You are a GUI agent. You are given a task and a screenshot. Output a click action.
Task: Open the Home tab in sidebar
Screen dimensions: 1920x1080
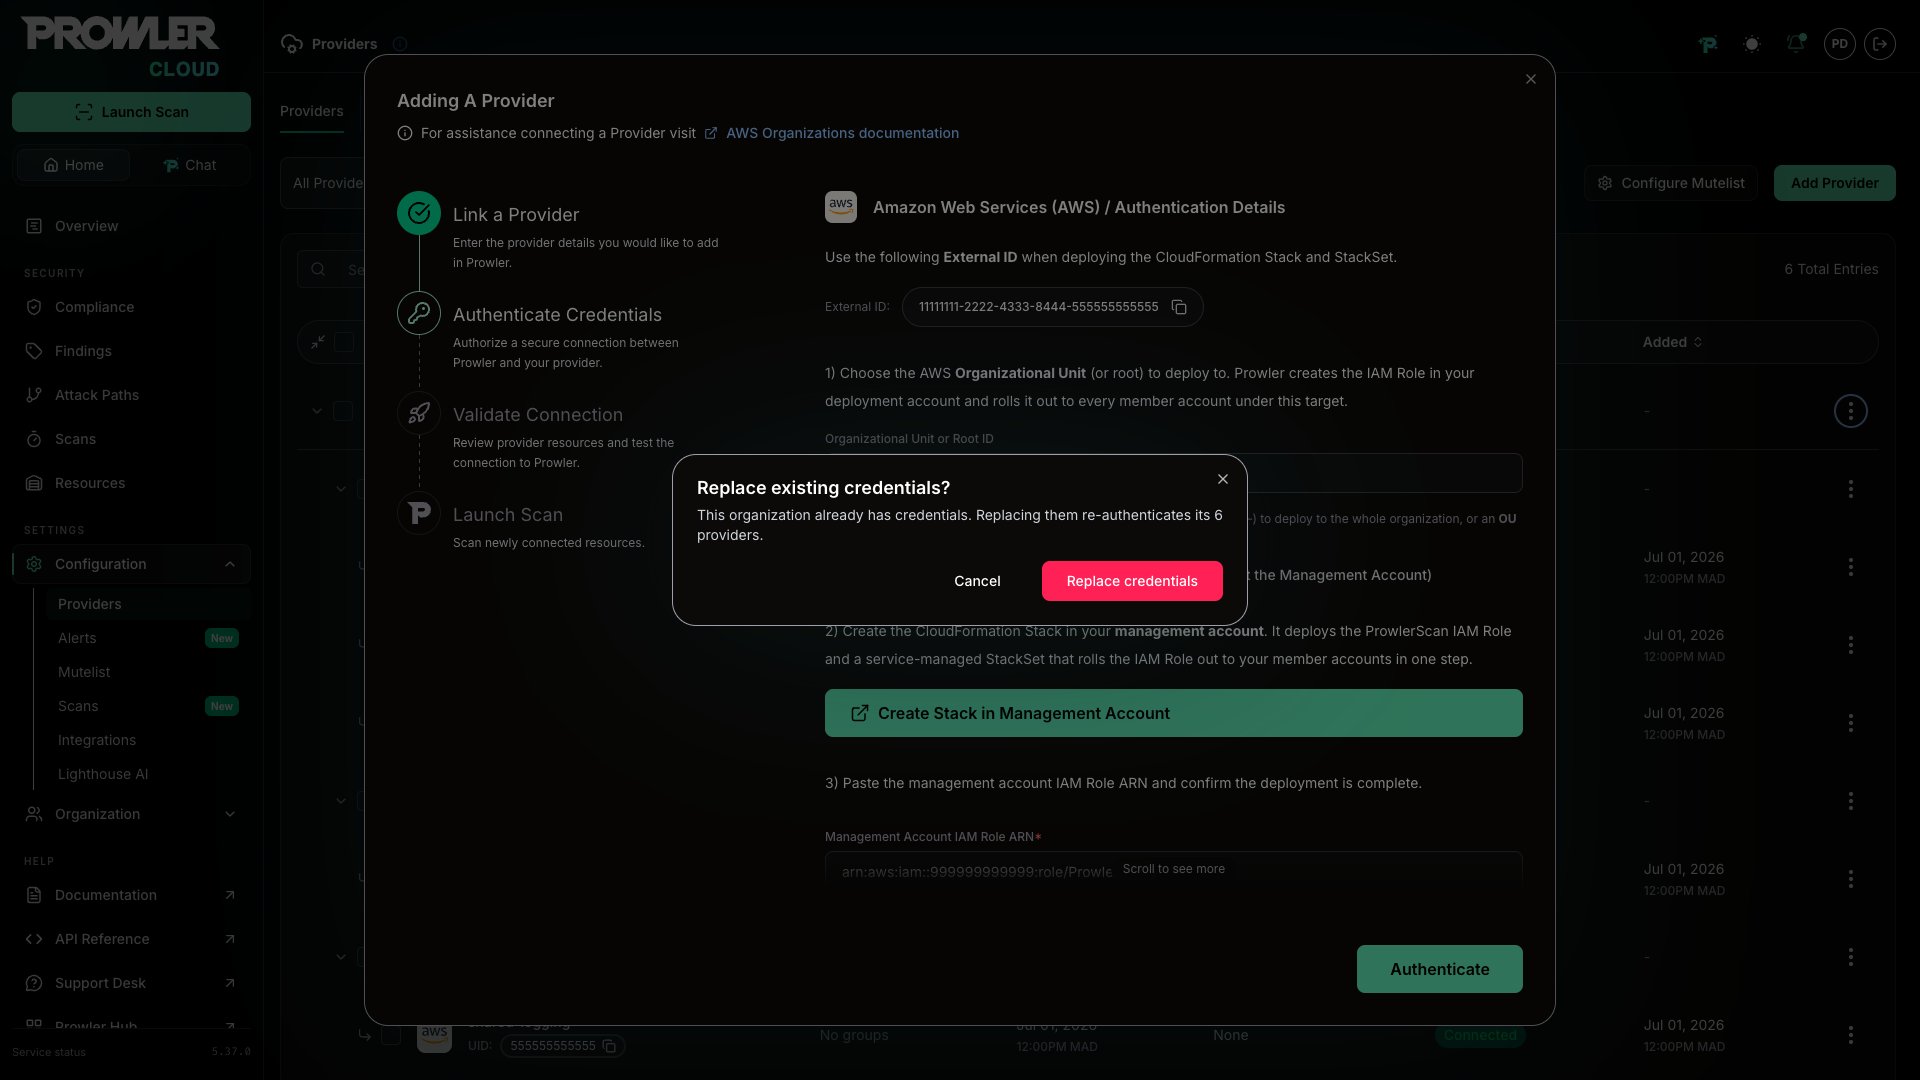[73, 165]
